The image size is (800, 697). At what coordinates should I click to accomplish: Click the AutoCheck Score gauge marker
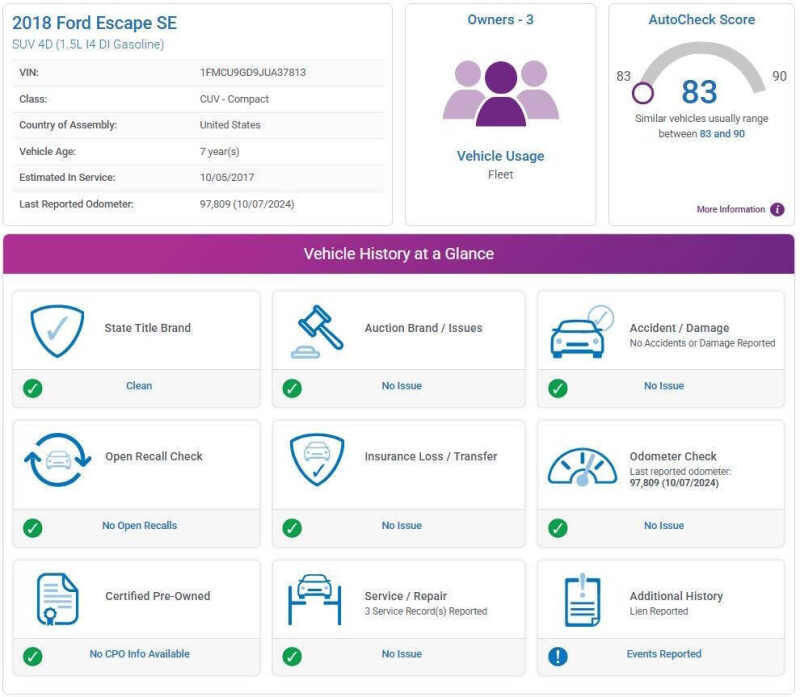(x=642, y=93)
